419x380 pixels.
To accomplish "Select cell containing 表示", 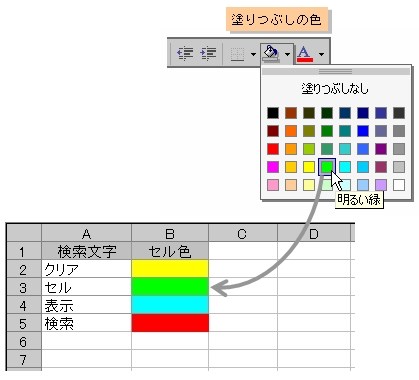I will 86,305.
